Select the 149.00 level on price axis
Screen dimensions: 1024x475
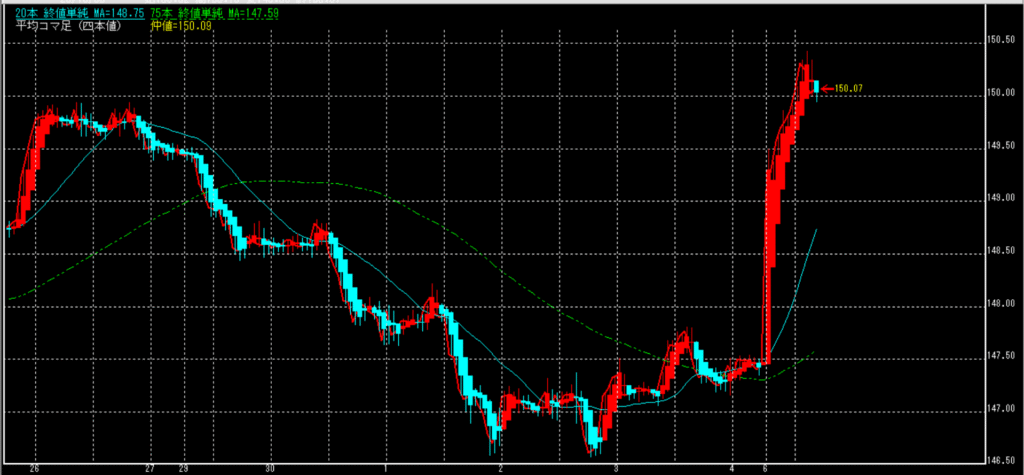tap(1000, 198)
